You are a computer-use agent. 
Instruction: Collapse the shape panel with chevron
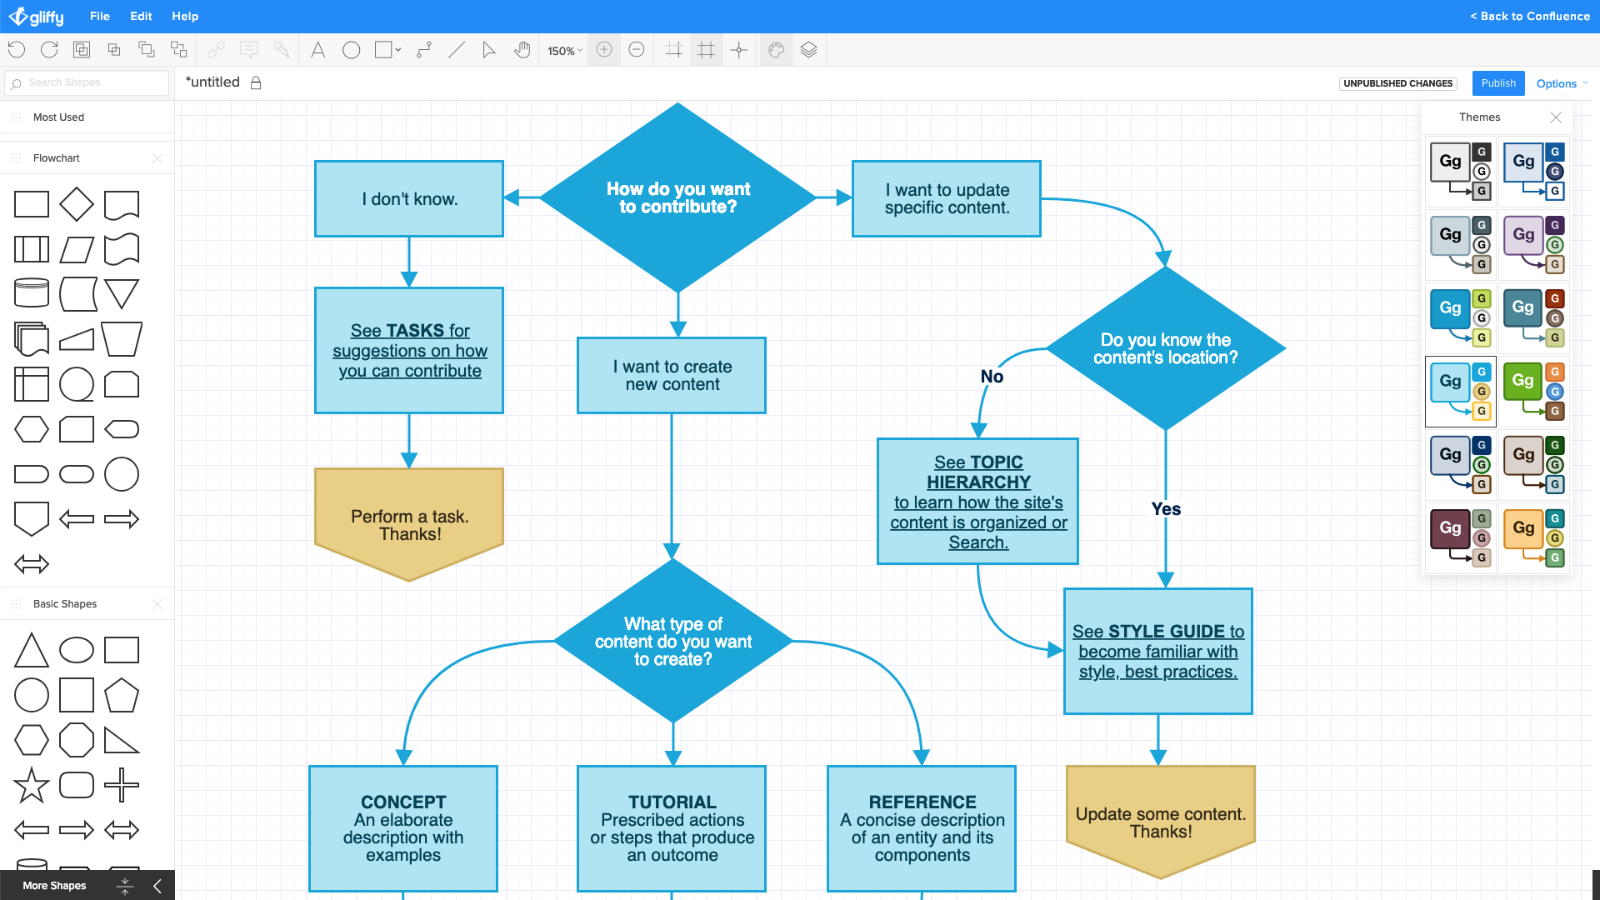(157, 886)
